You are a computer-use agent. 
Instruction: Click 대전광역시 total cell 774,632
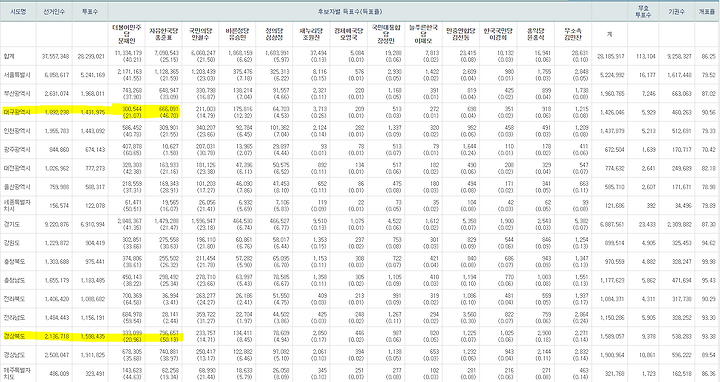[x=614, y=169]
